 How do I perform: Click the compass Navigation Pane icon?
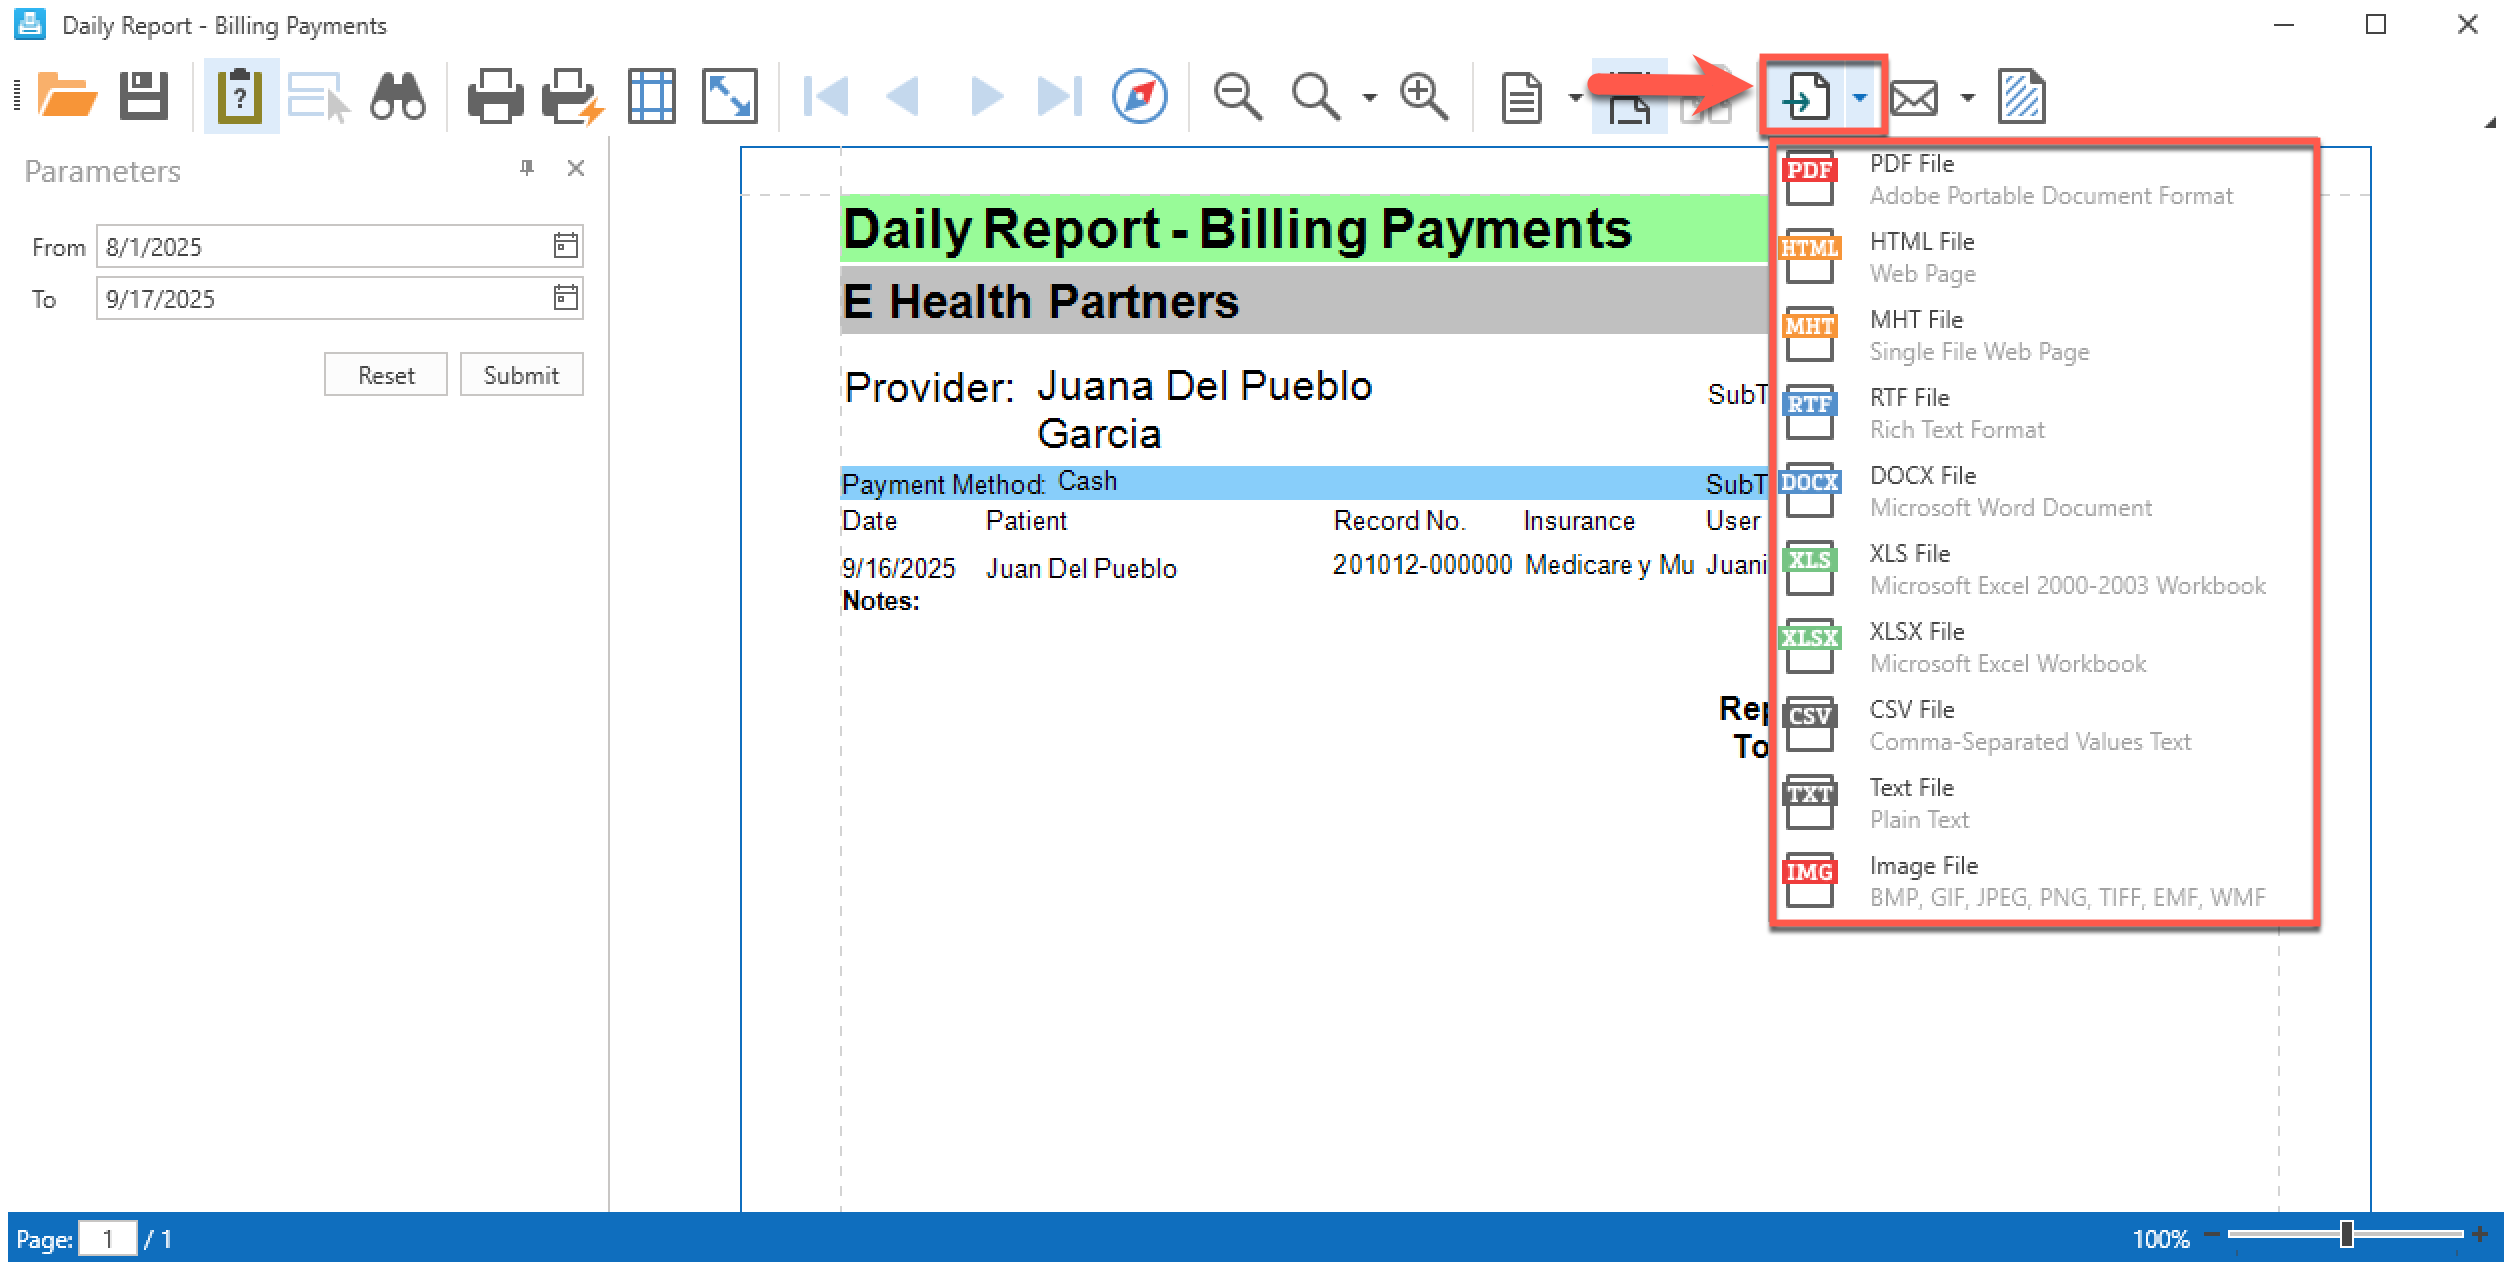tap(1139, 97)
